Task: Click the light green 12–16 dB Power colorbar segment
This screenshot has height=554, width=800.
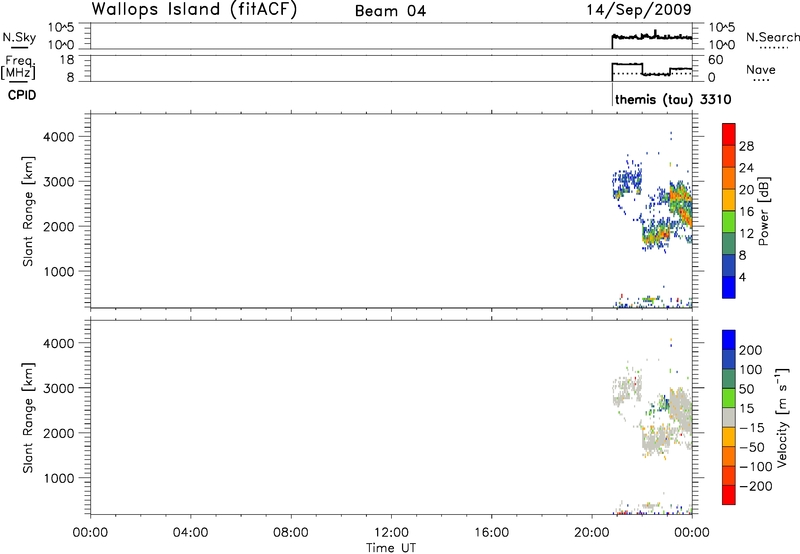Action: coord(729,221)
